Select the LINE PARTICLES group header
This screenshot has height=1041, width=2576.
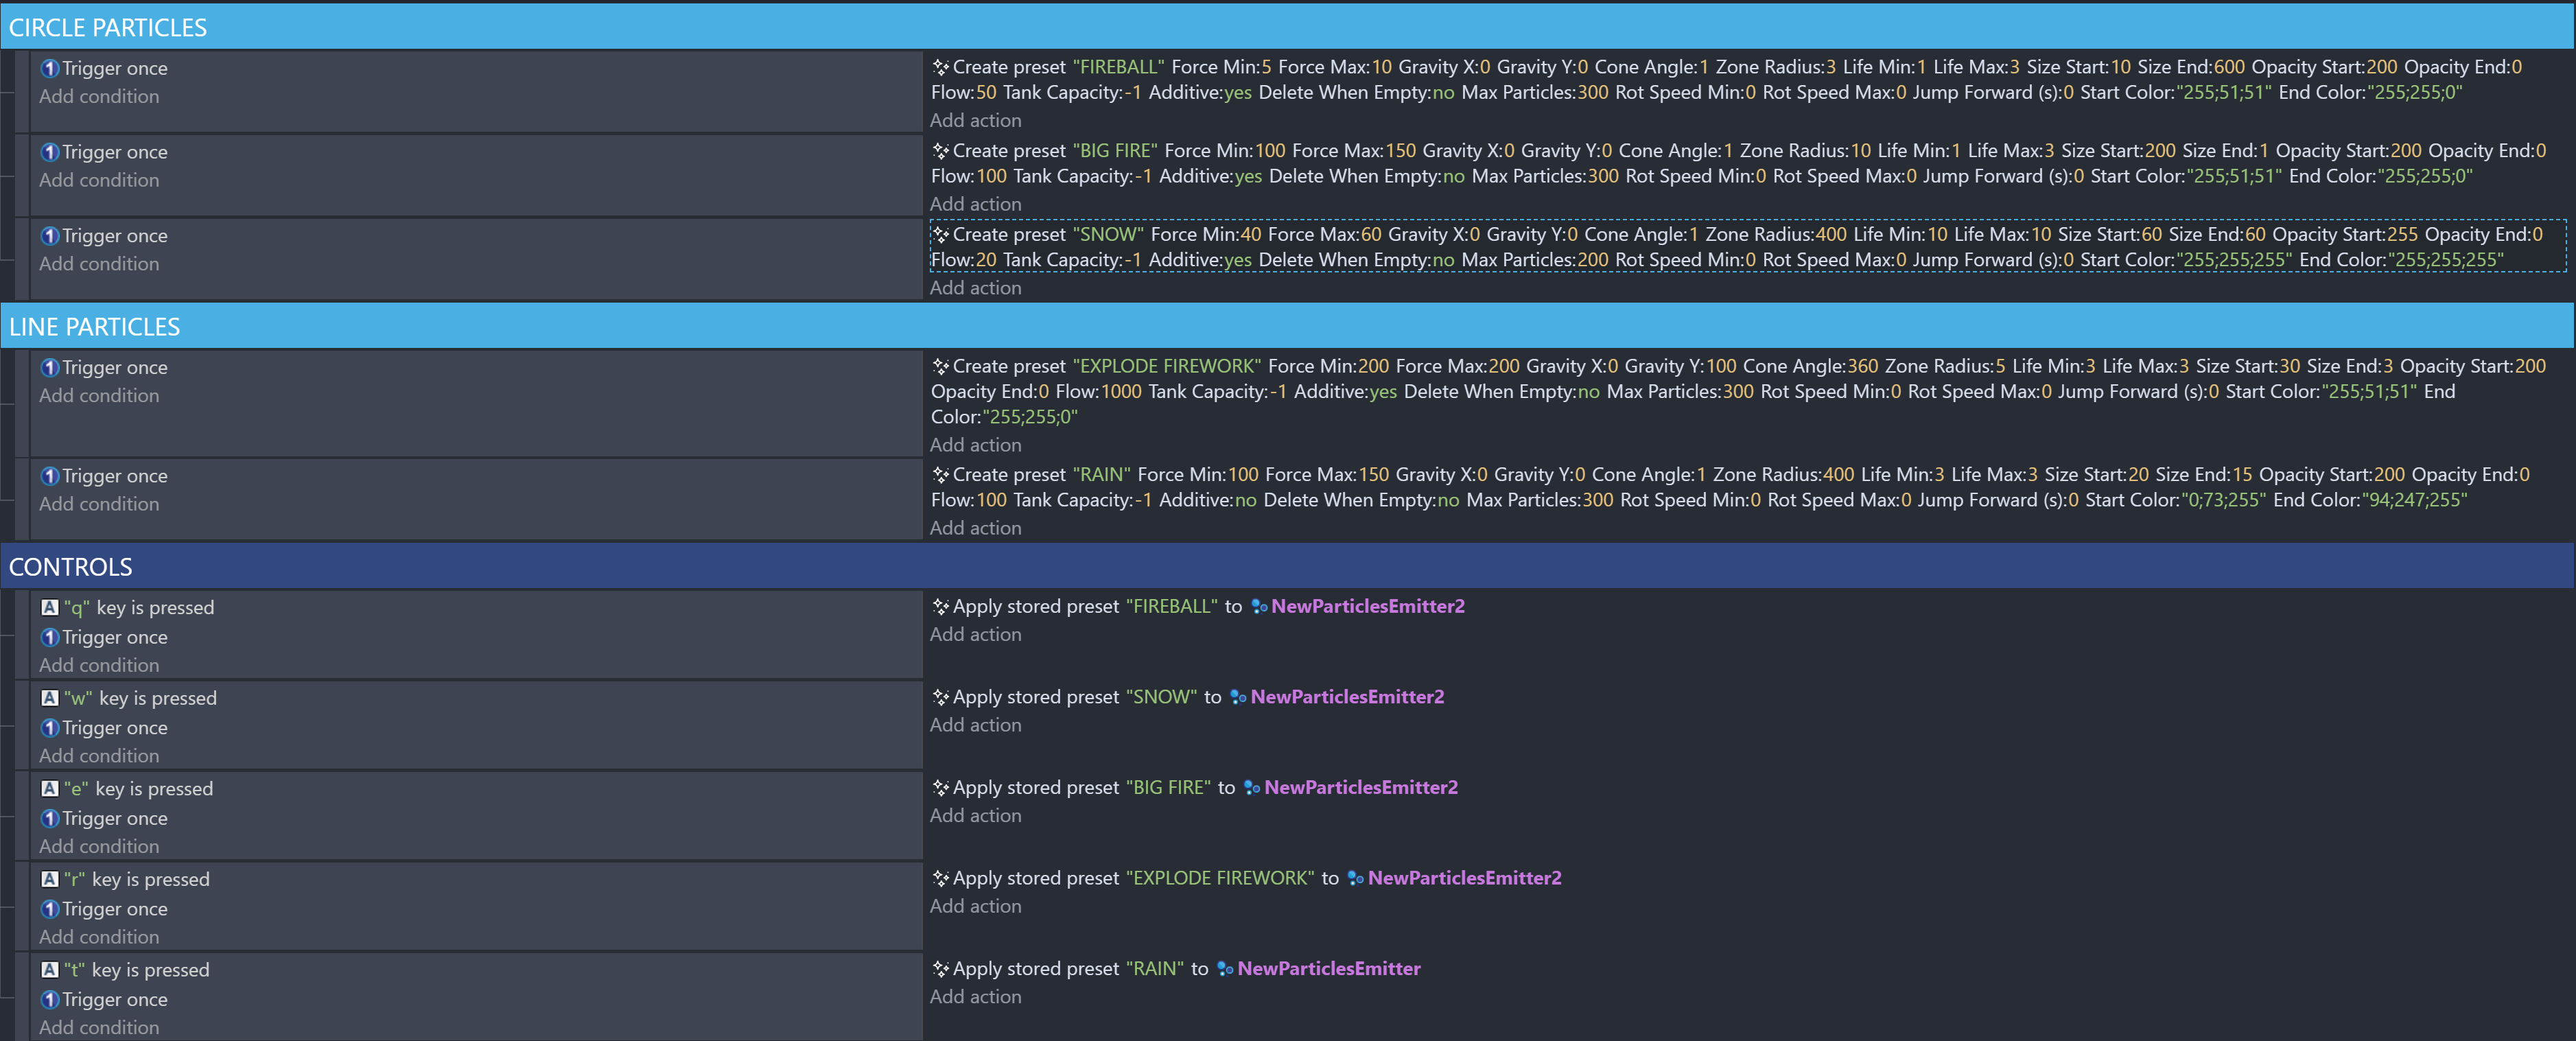pyautogui.click(x=1287, y=326)
